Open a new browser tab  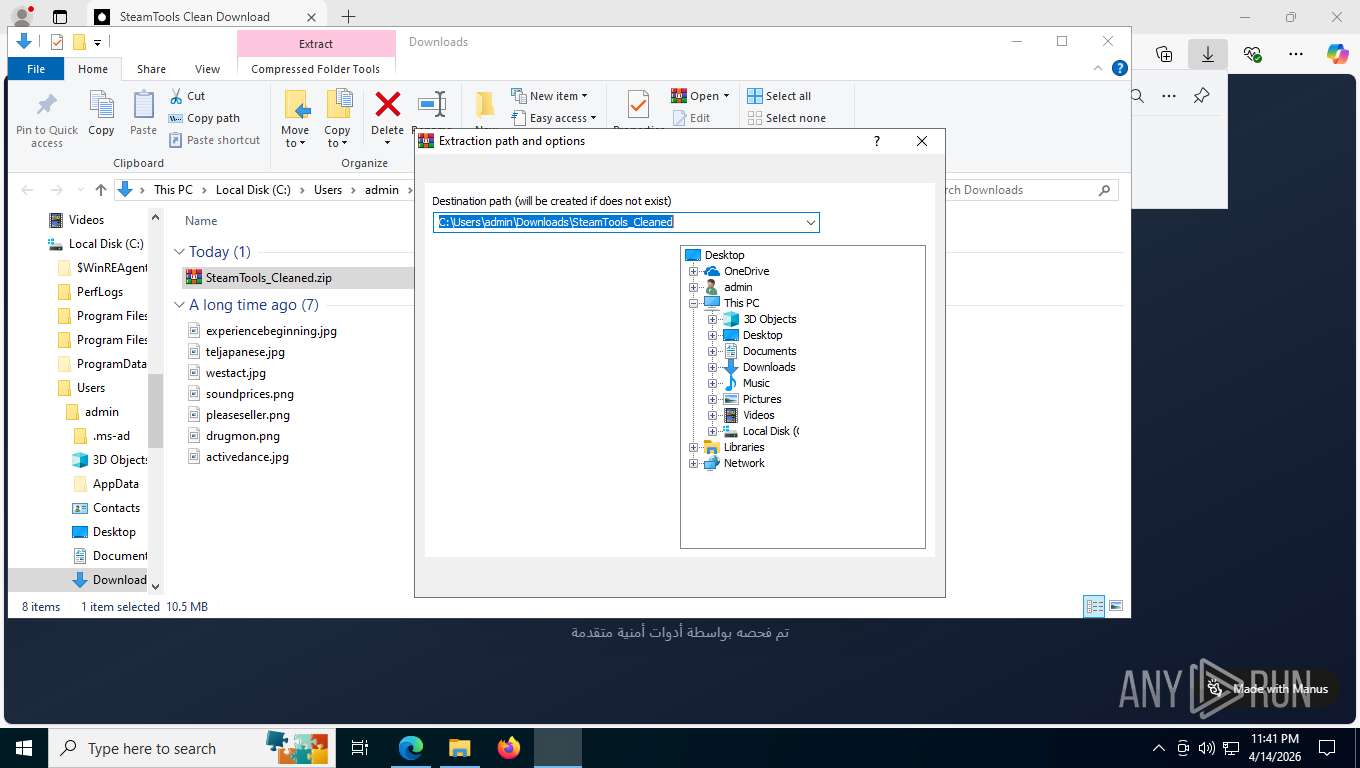point(348,17)
